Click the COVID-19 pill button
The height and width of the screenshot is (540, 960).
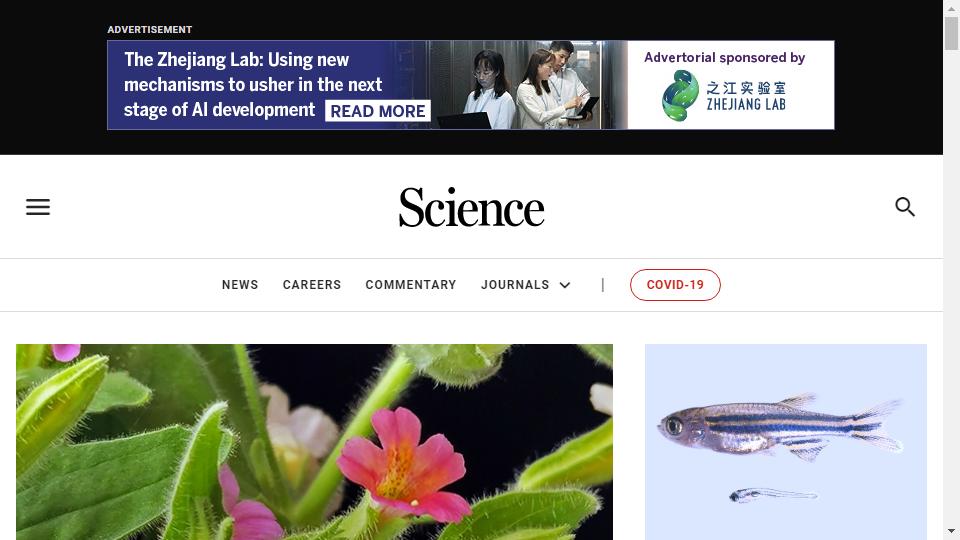coord(675,285)
